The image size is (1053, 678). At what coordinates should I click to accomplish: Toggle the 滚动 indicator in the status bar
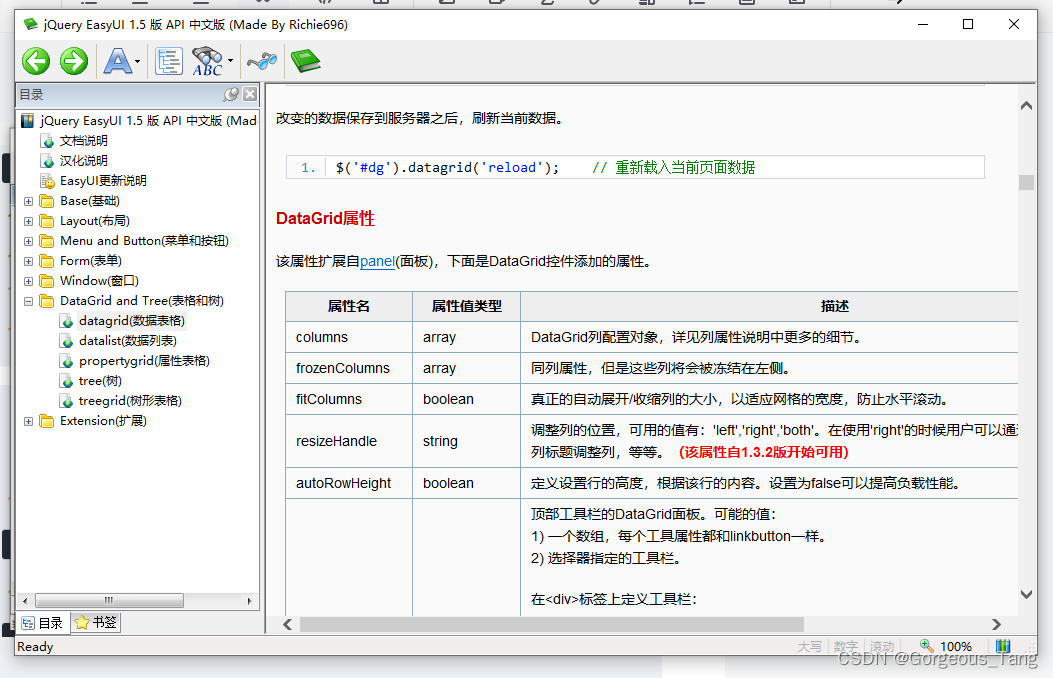click(x=881, y=646)
